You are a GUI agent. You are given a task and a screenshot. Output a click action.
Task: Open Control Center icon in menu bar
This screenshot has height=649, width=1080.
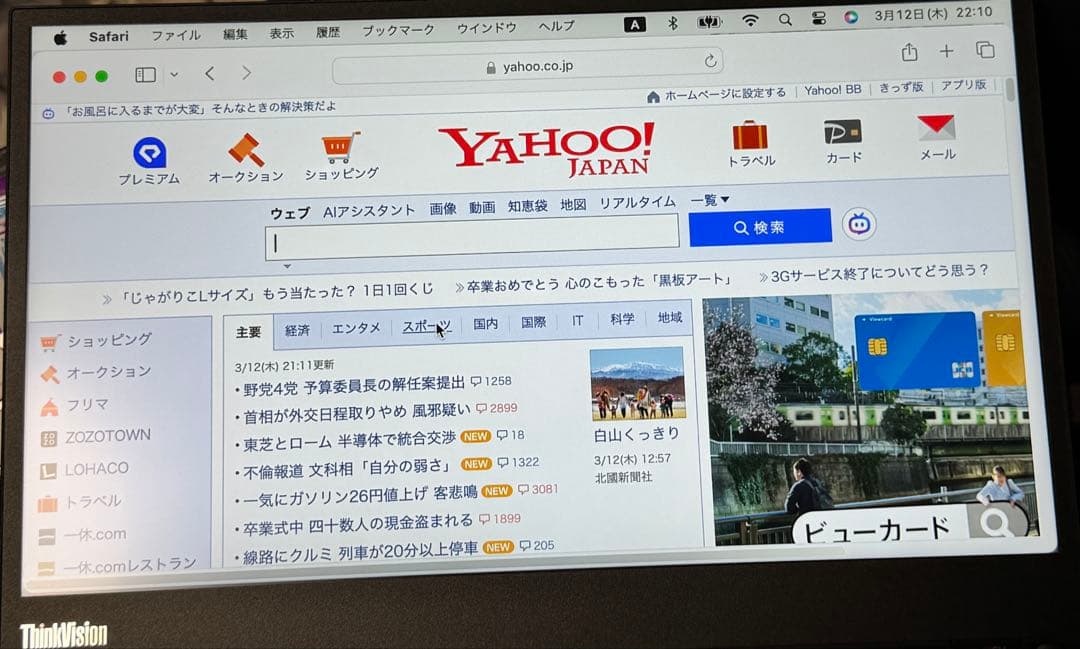click(818, 19)
